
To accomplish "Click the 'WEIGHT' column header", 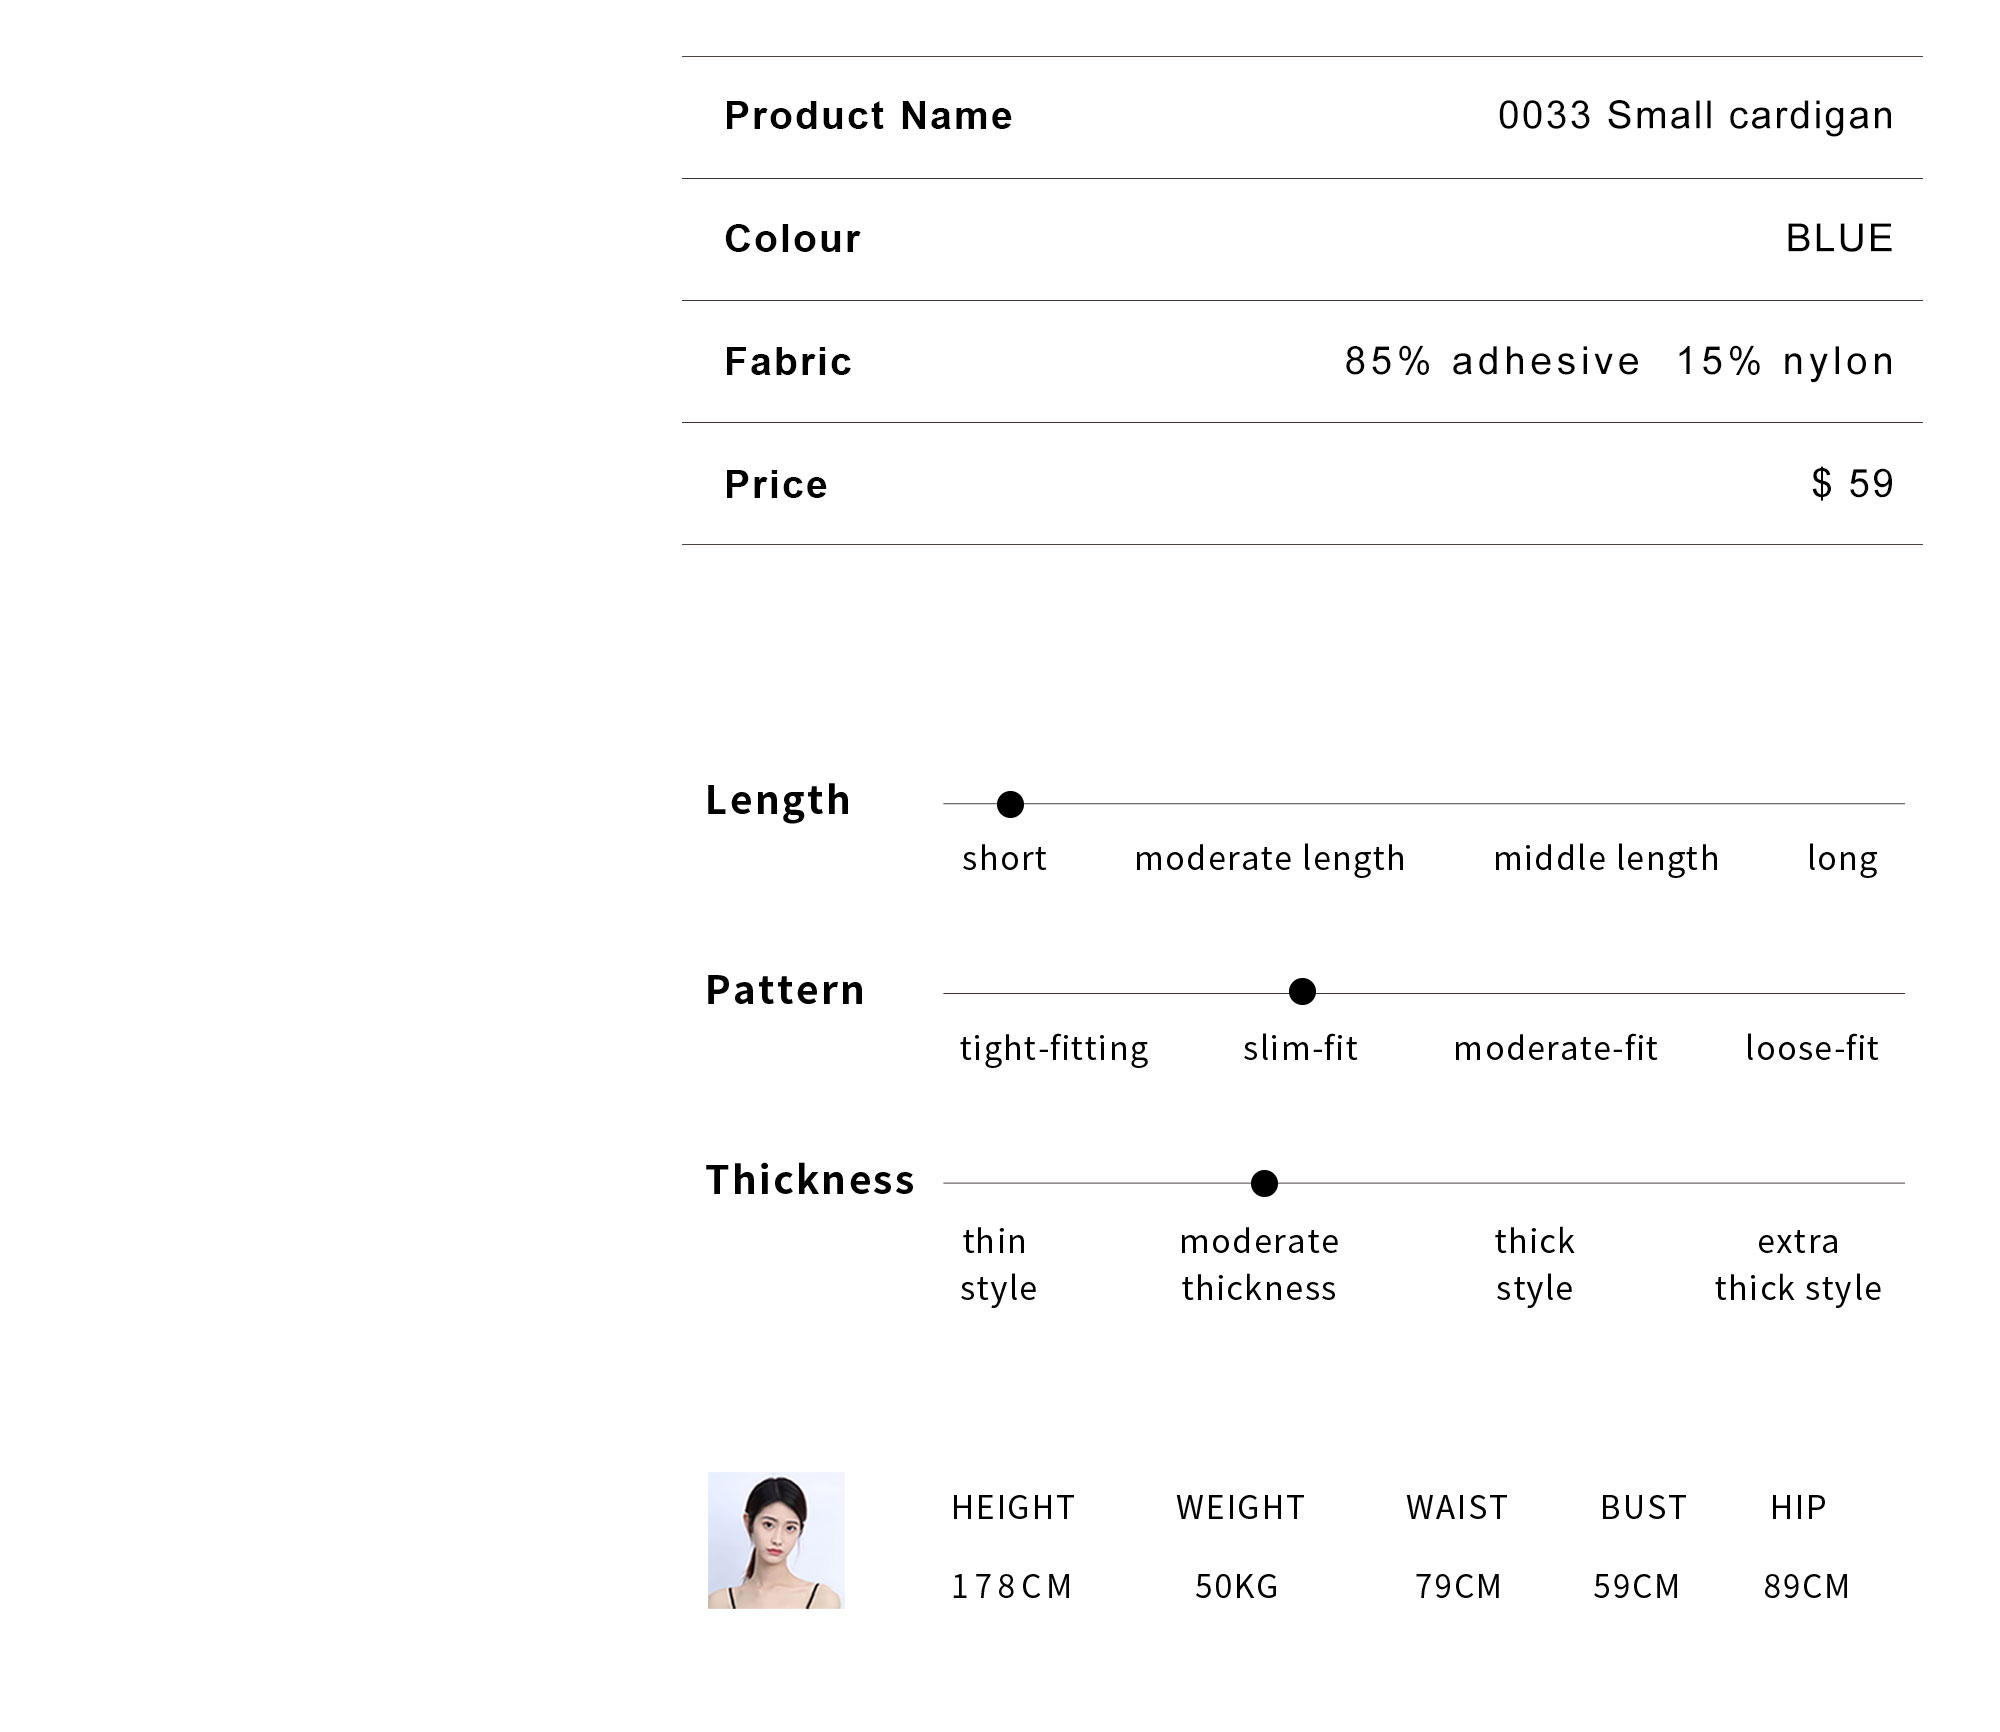I will point(1240,1508).
